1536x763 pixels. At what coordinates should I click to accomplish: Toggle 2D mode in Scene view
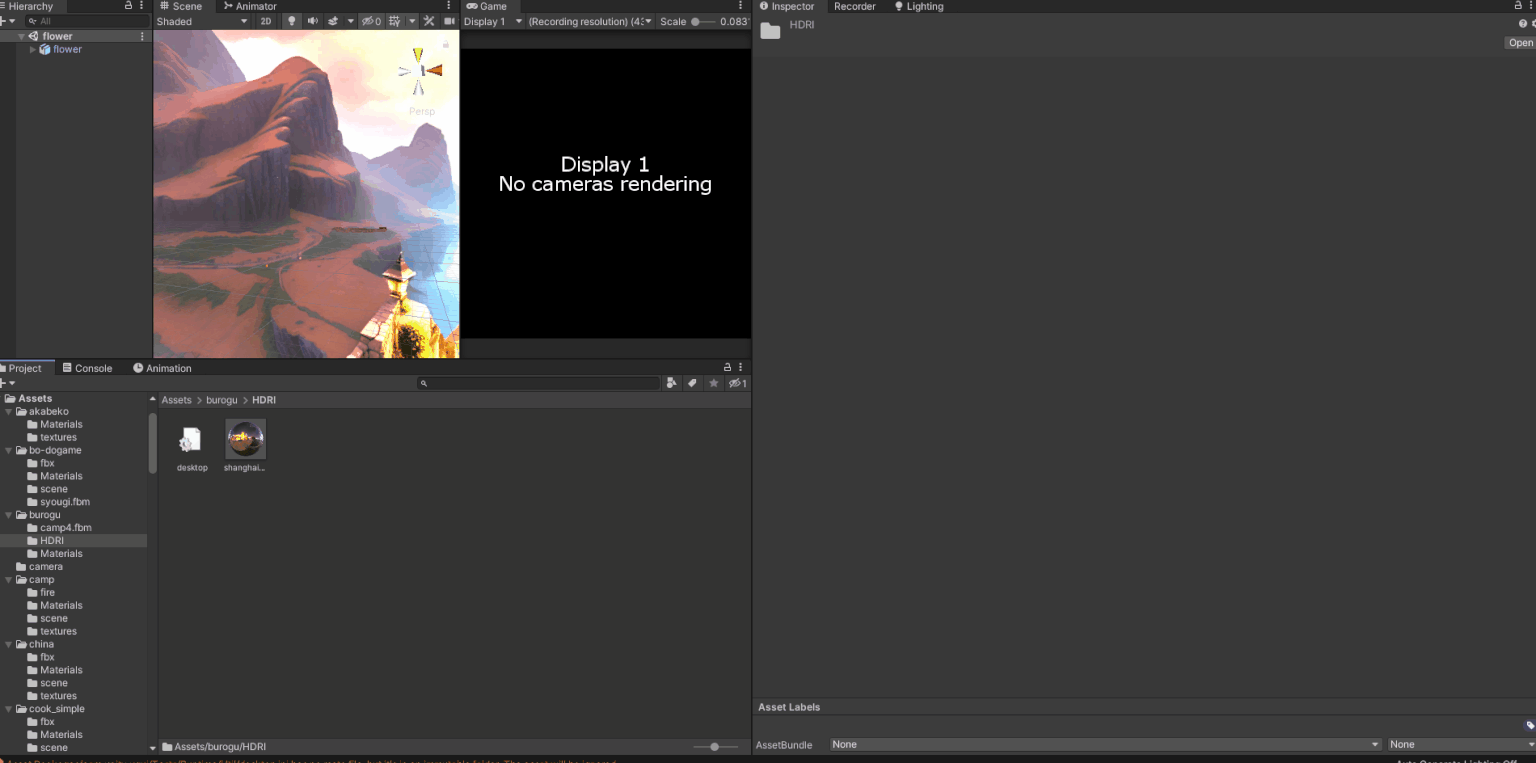tap(266, 21)
